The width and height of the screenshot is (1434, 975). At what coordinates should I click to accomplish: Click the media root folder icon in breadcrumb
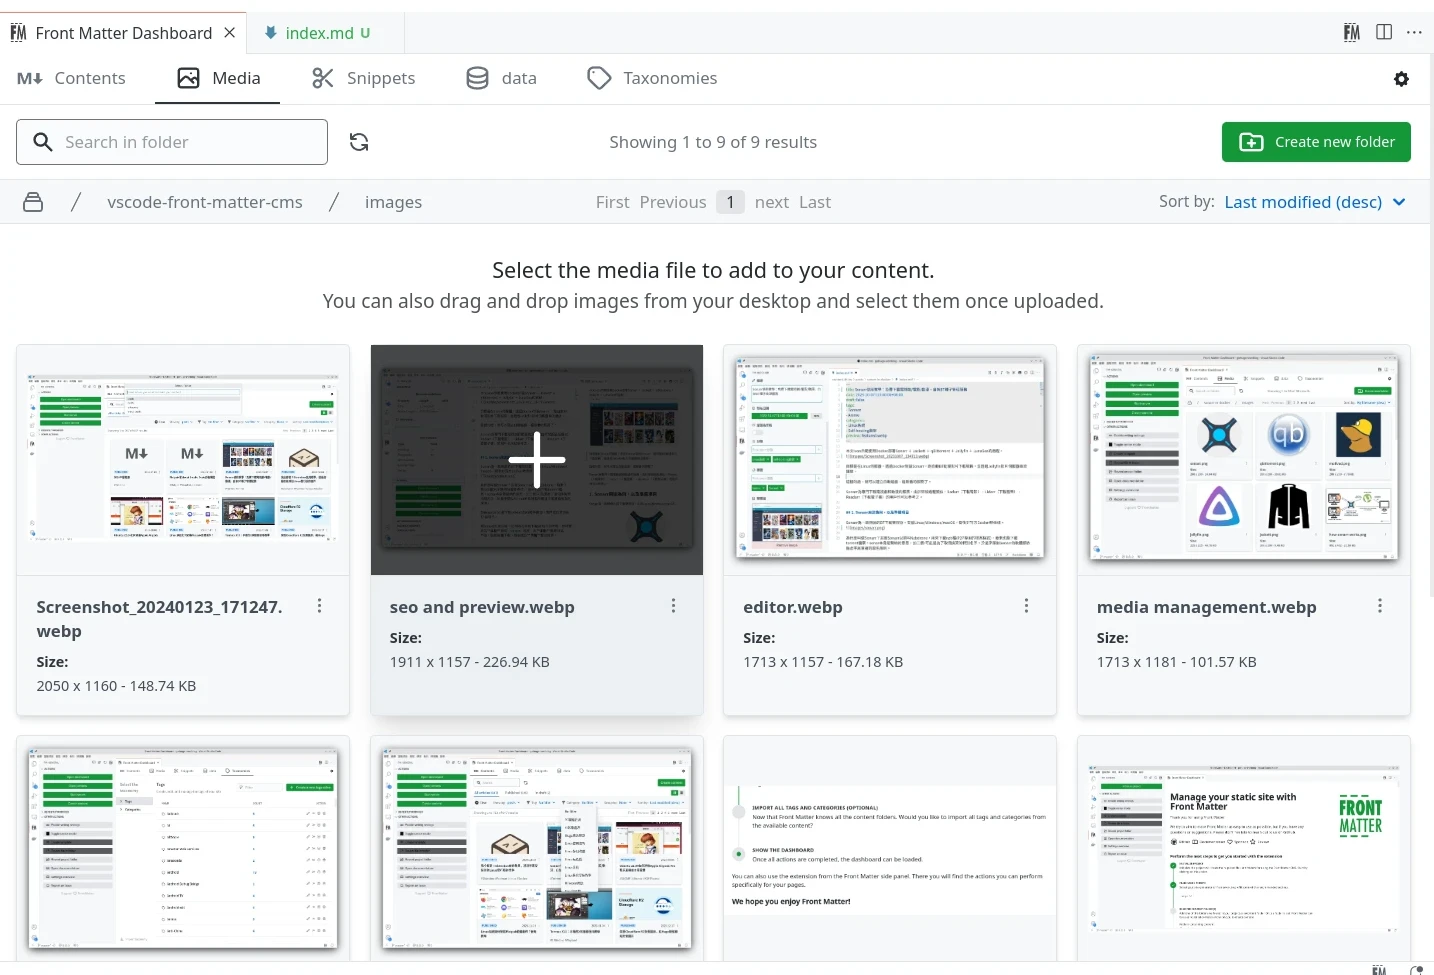(x=33, y=202)
